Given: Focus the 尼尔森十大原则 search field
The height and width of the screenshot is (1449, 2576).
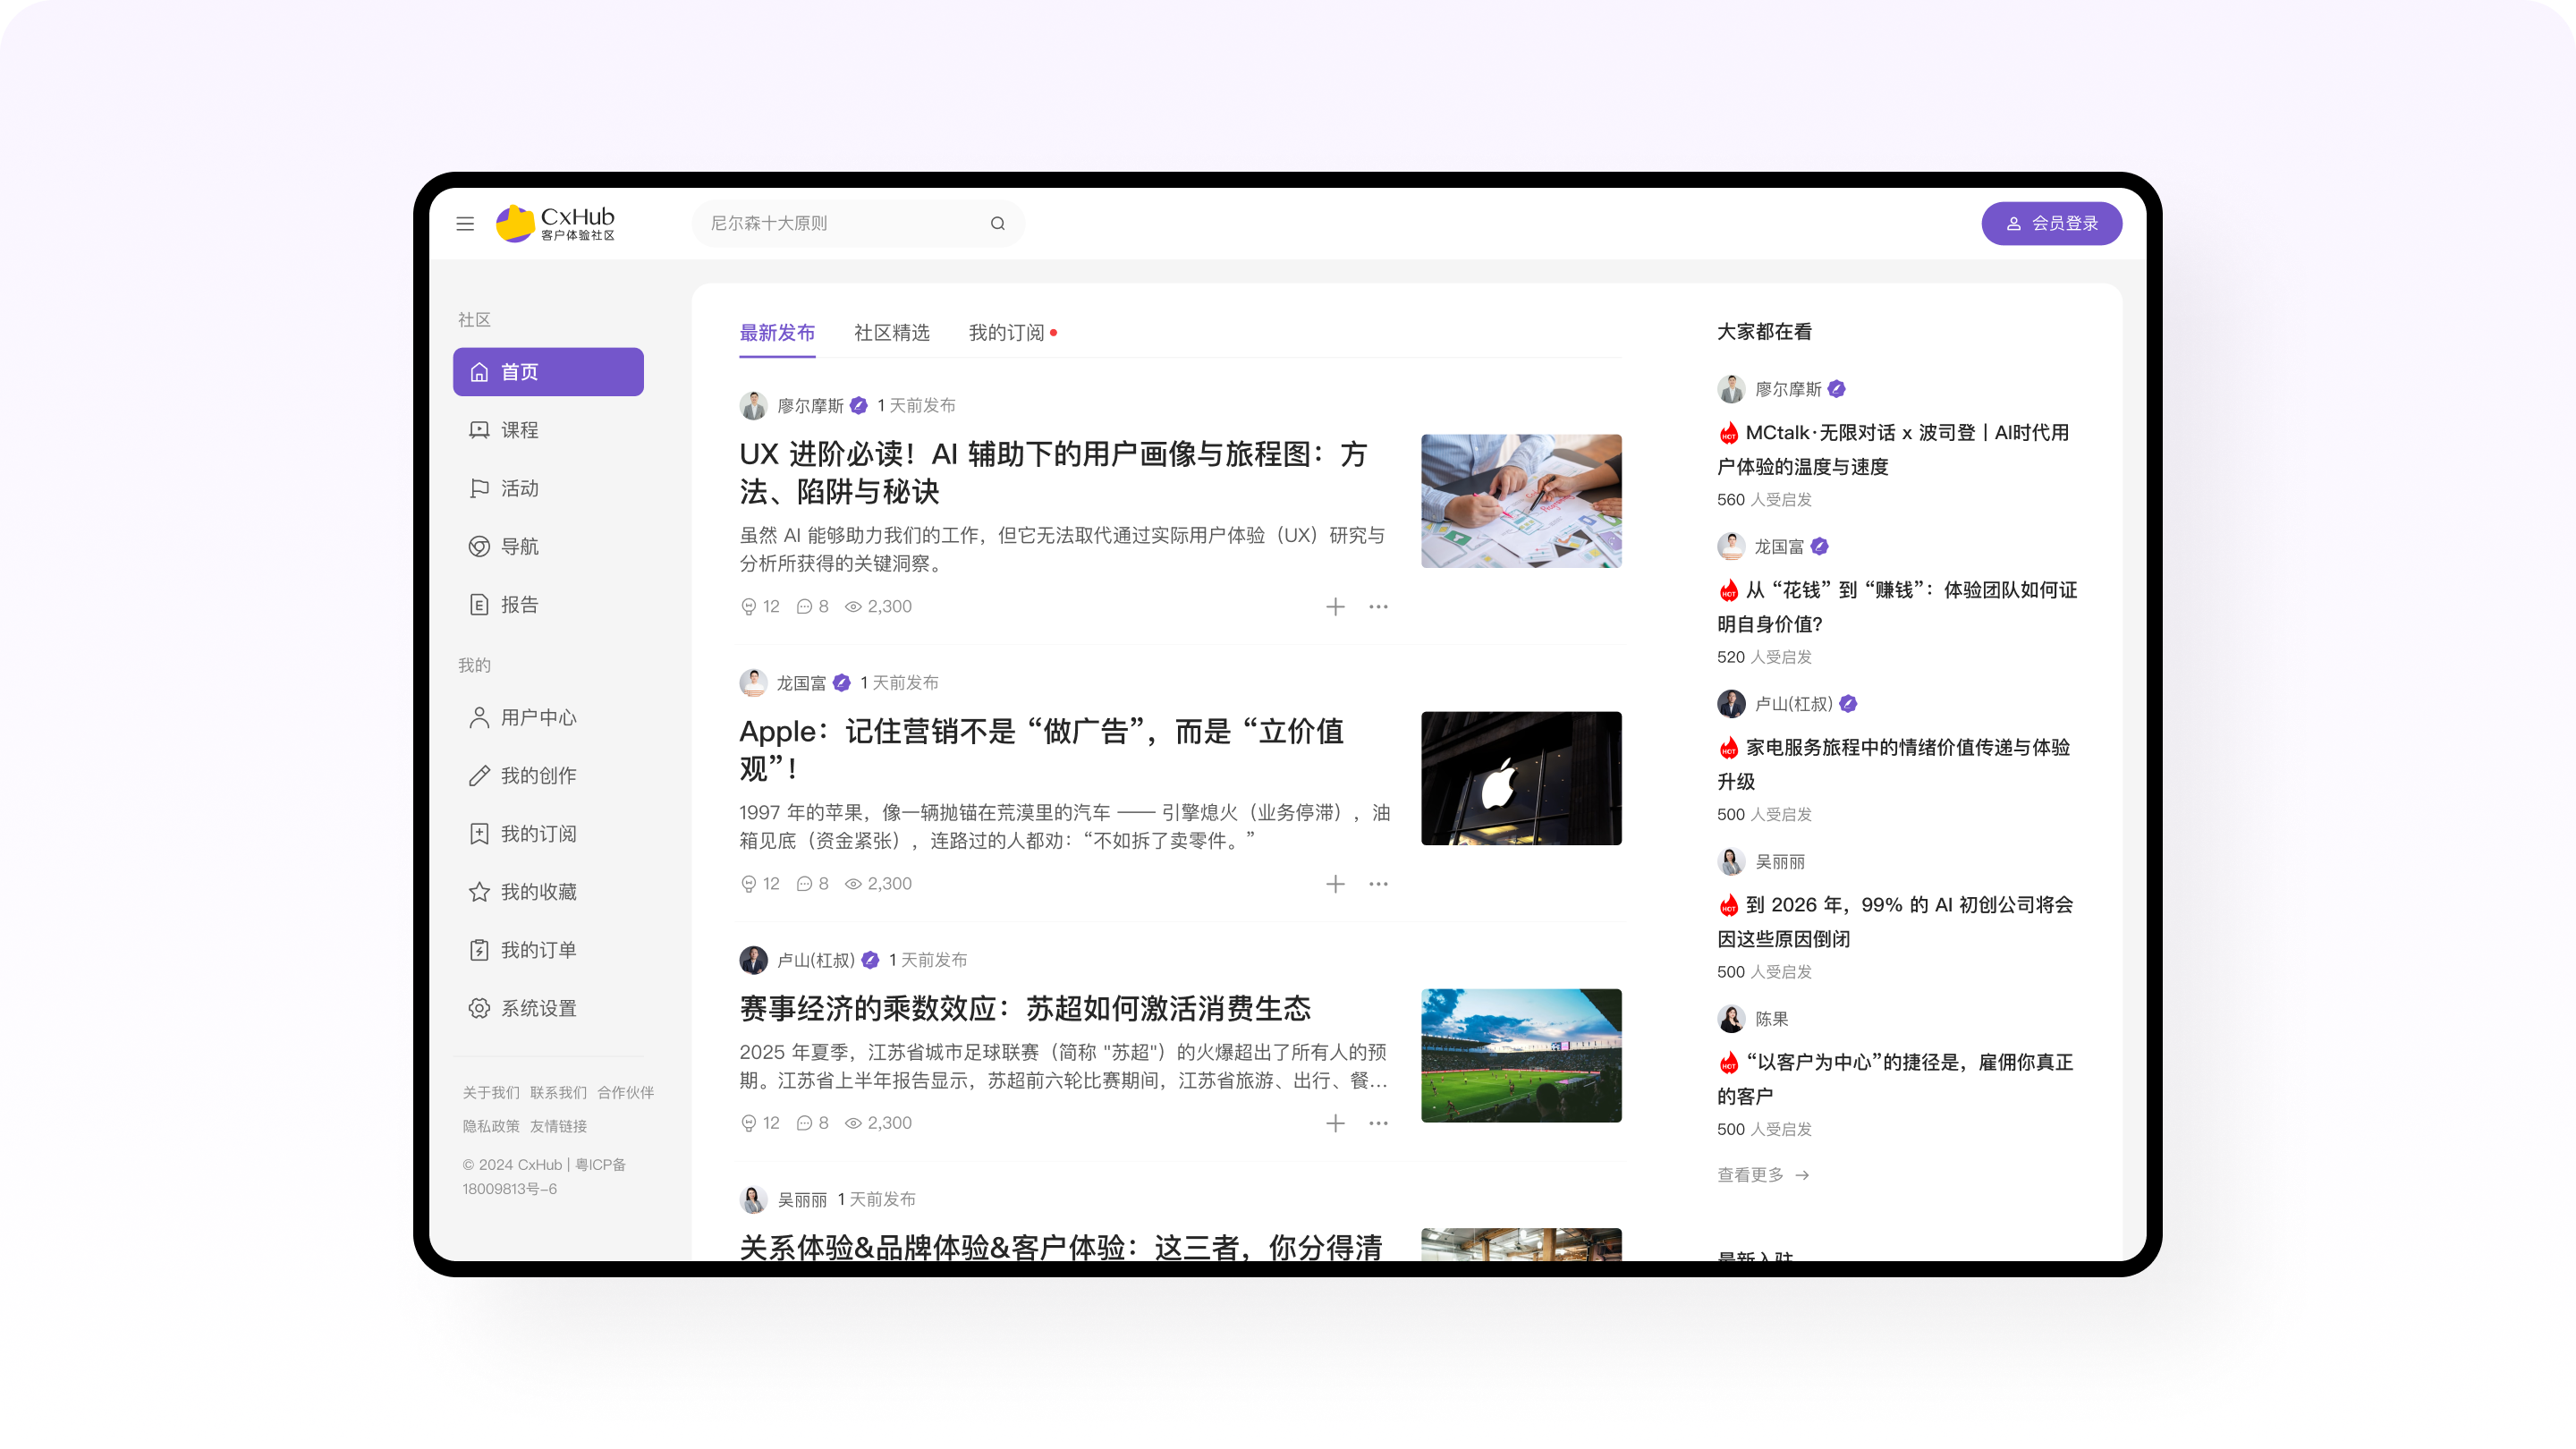Looking at the screenshot, I should (x=858, y=223).
